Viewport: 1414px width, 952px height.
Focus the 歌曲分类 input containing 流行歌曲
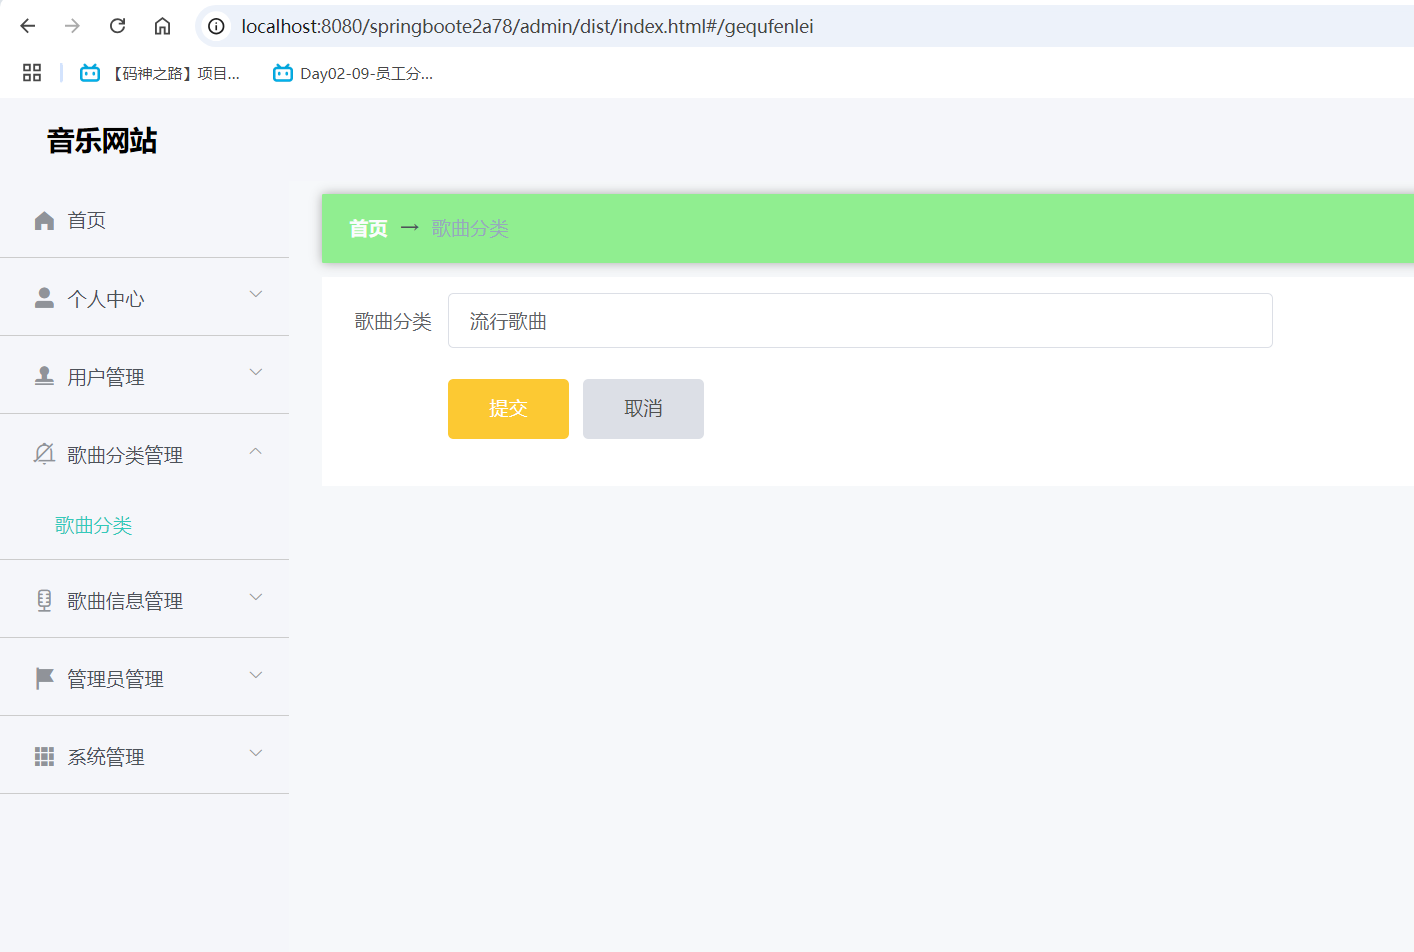point(860,321)
